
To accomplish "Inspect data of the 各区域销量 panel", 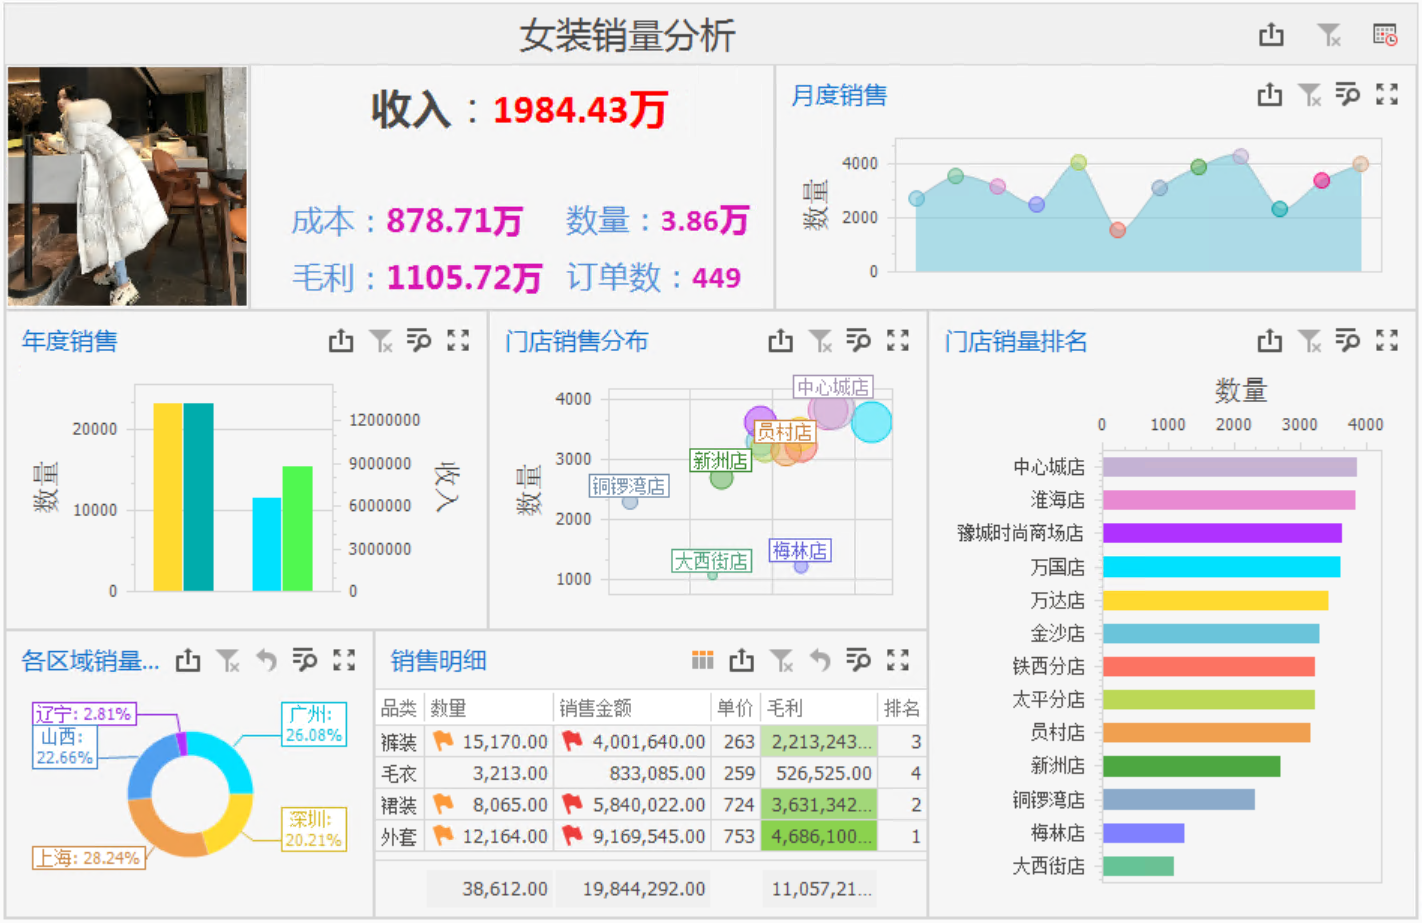I will [305, 660].
